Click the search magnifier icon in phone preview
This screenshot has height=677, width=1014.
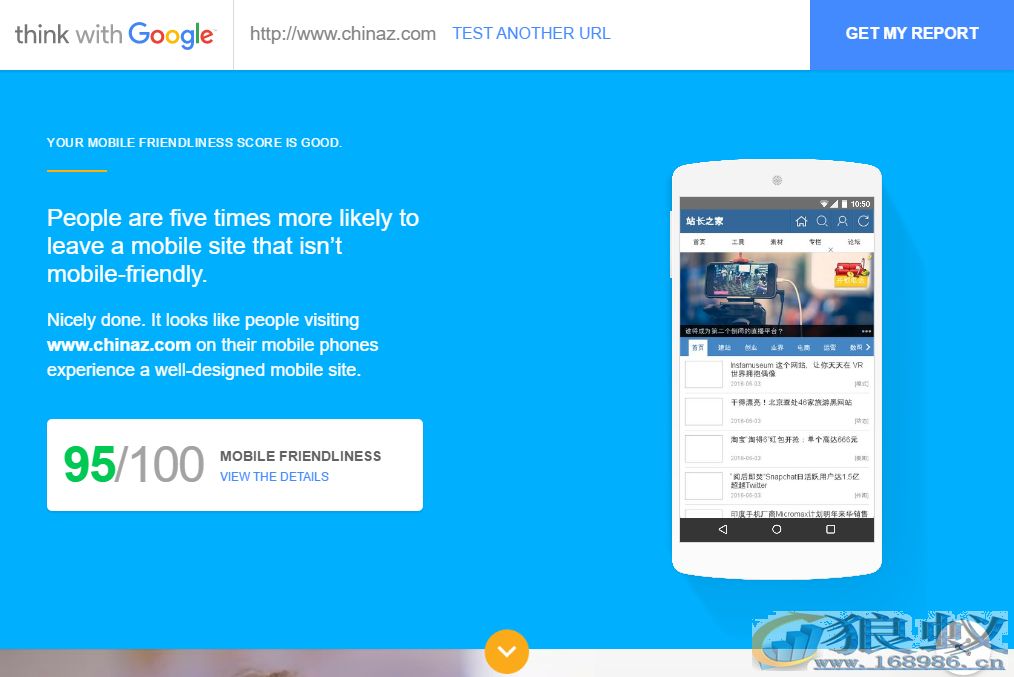[822, 221]
